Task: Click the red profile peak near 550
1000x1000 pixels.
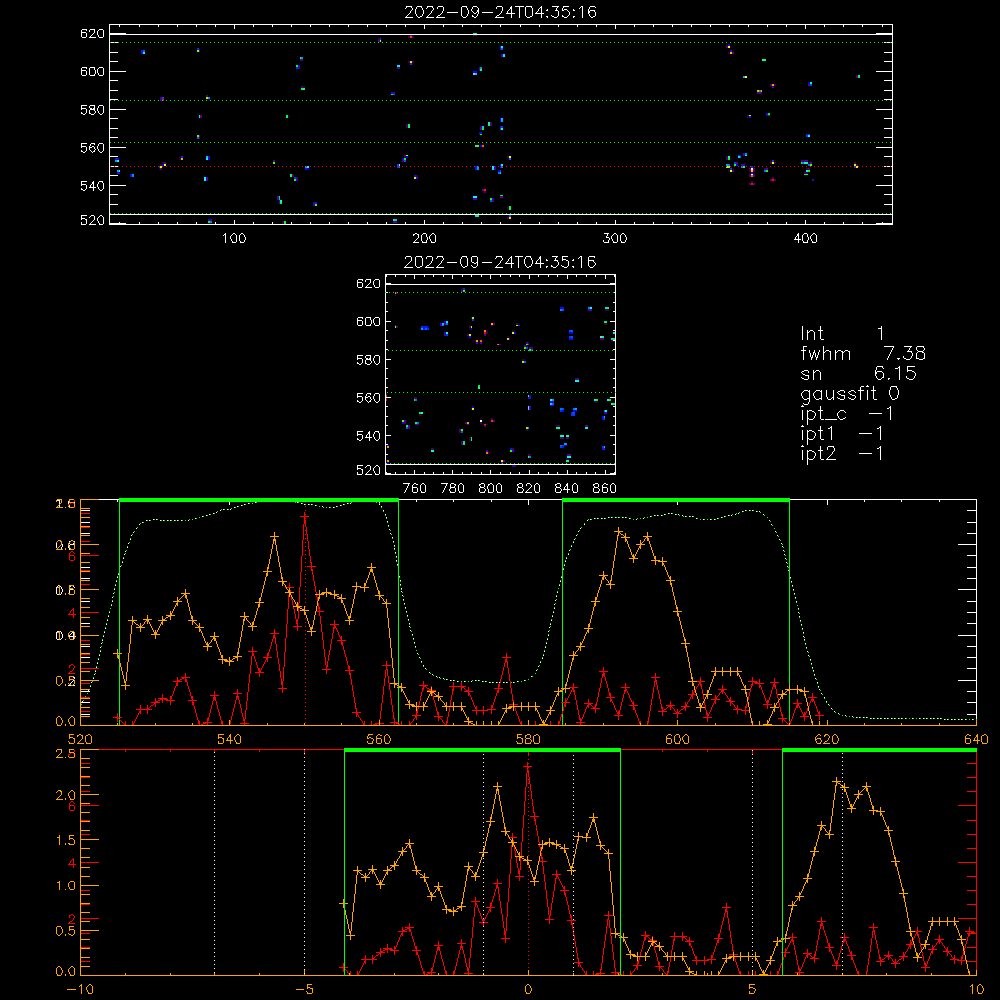Action: 305,517
